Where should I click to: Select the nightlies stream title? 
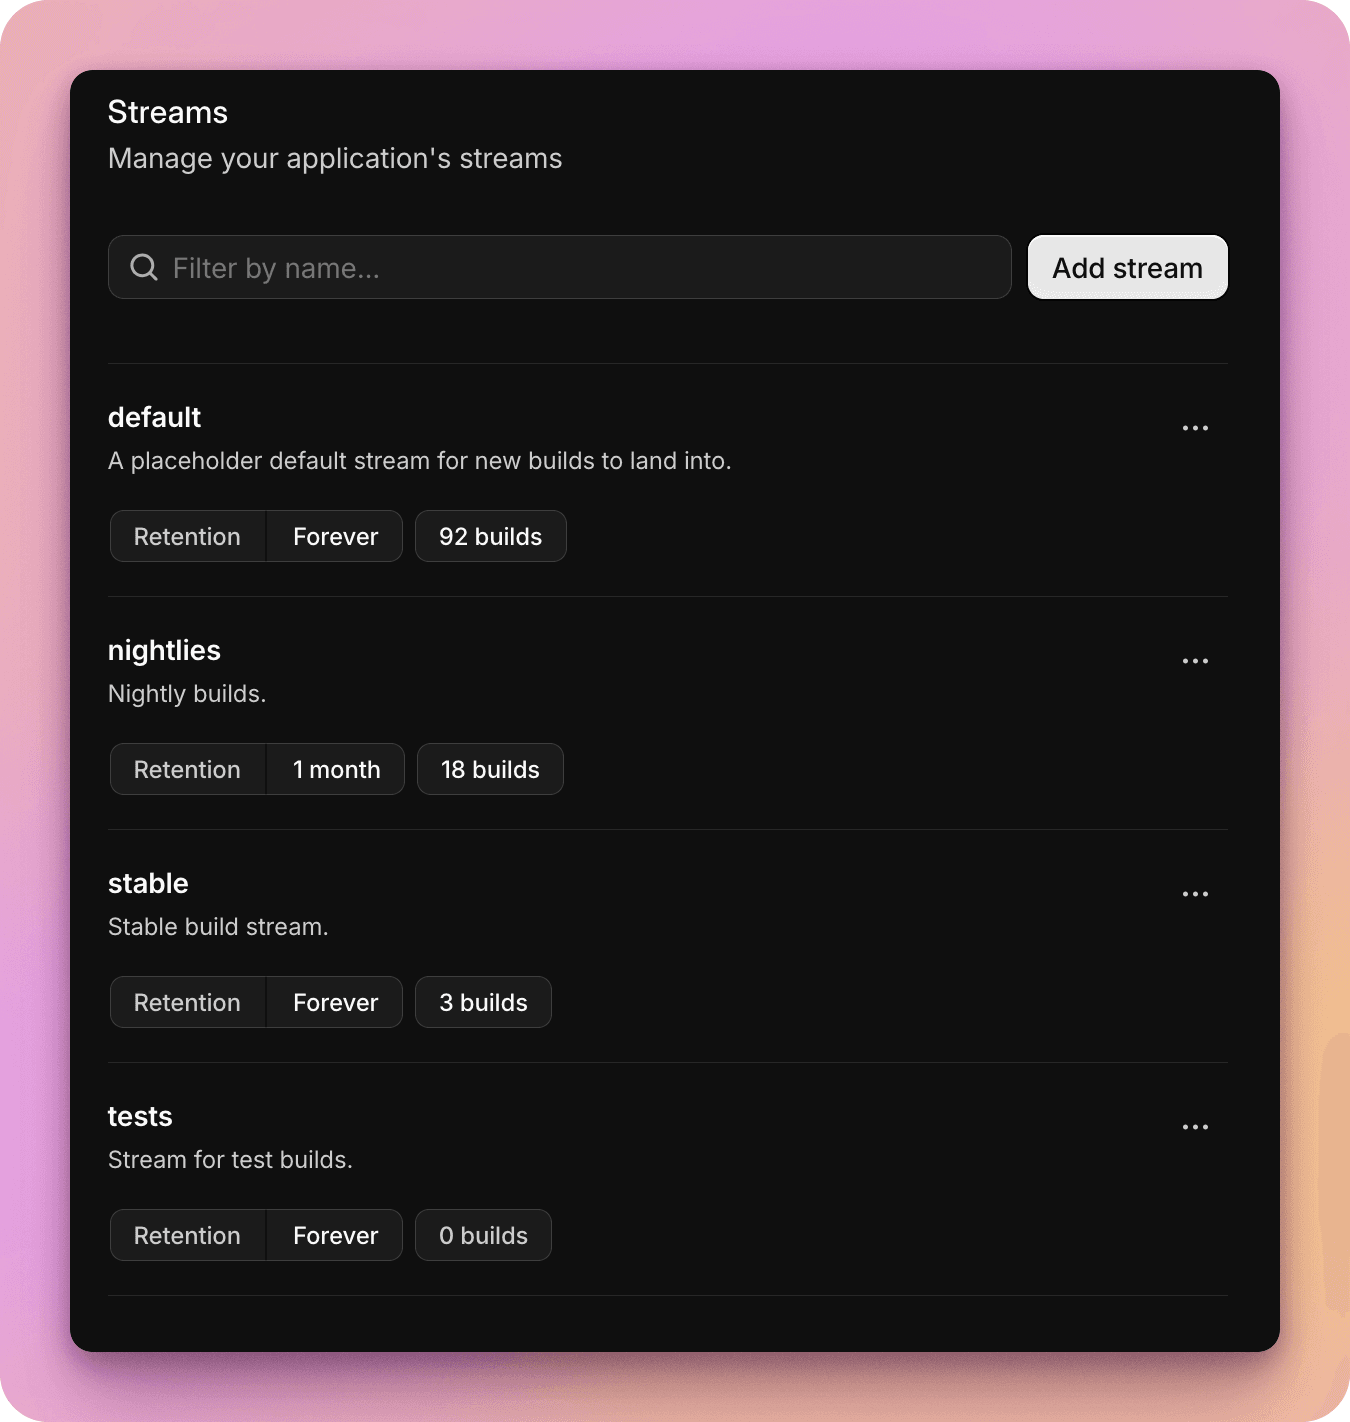164,651
